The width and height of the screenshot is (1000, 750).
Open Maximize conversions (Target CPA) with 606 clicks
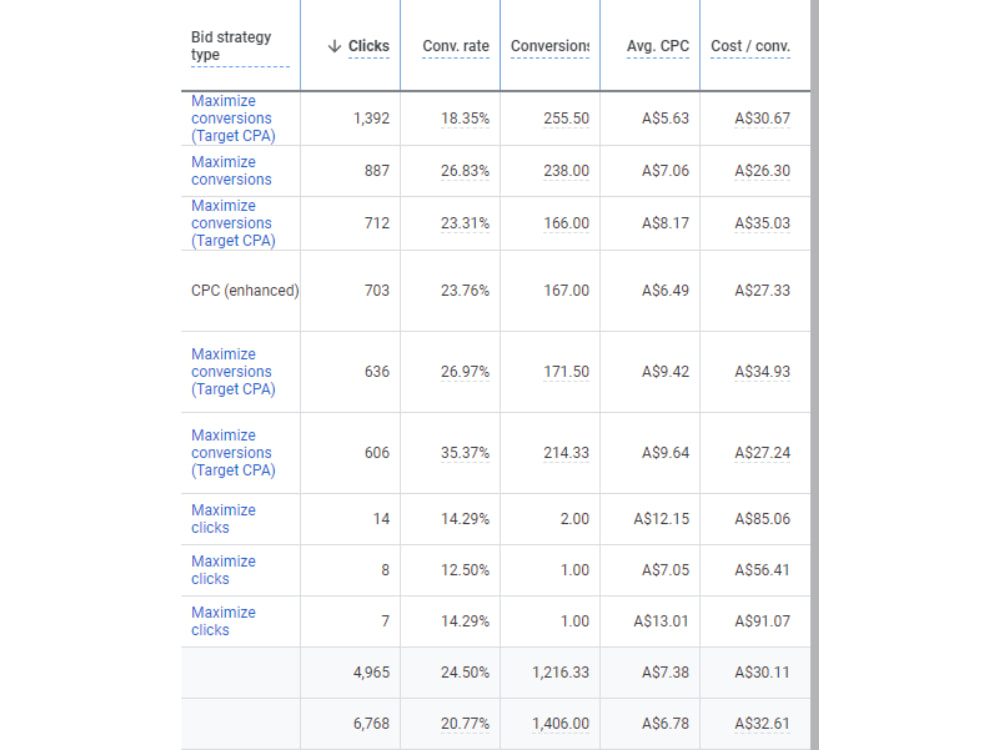233,453
